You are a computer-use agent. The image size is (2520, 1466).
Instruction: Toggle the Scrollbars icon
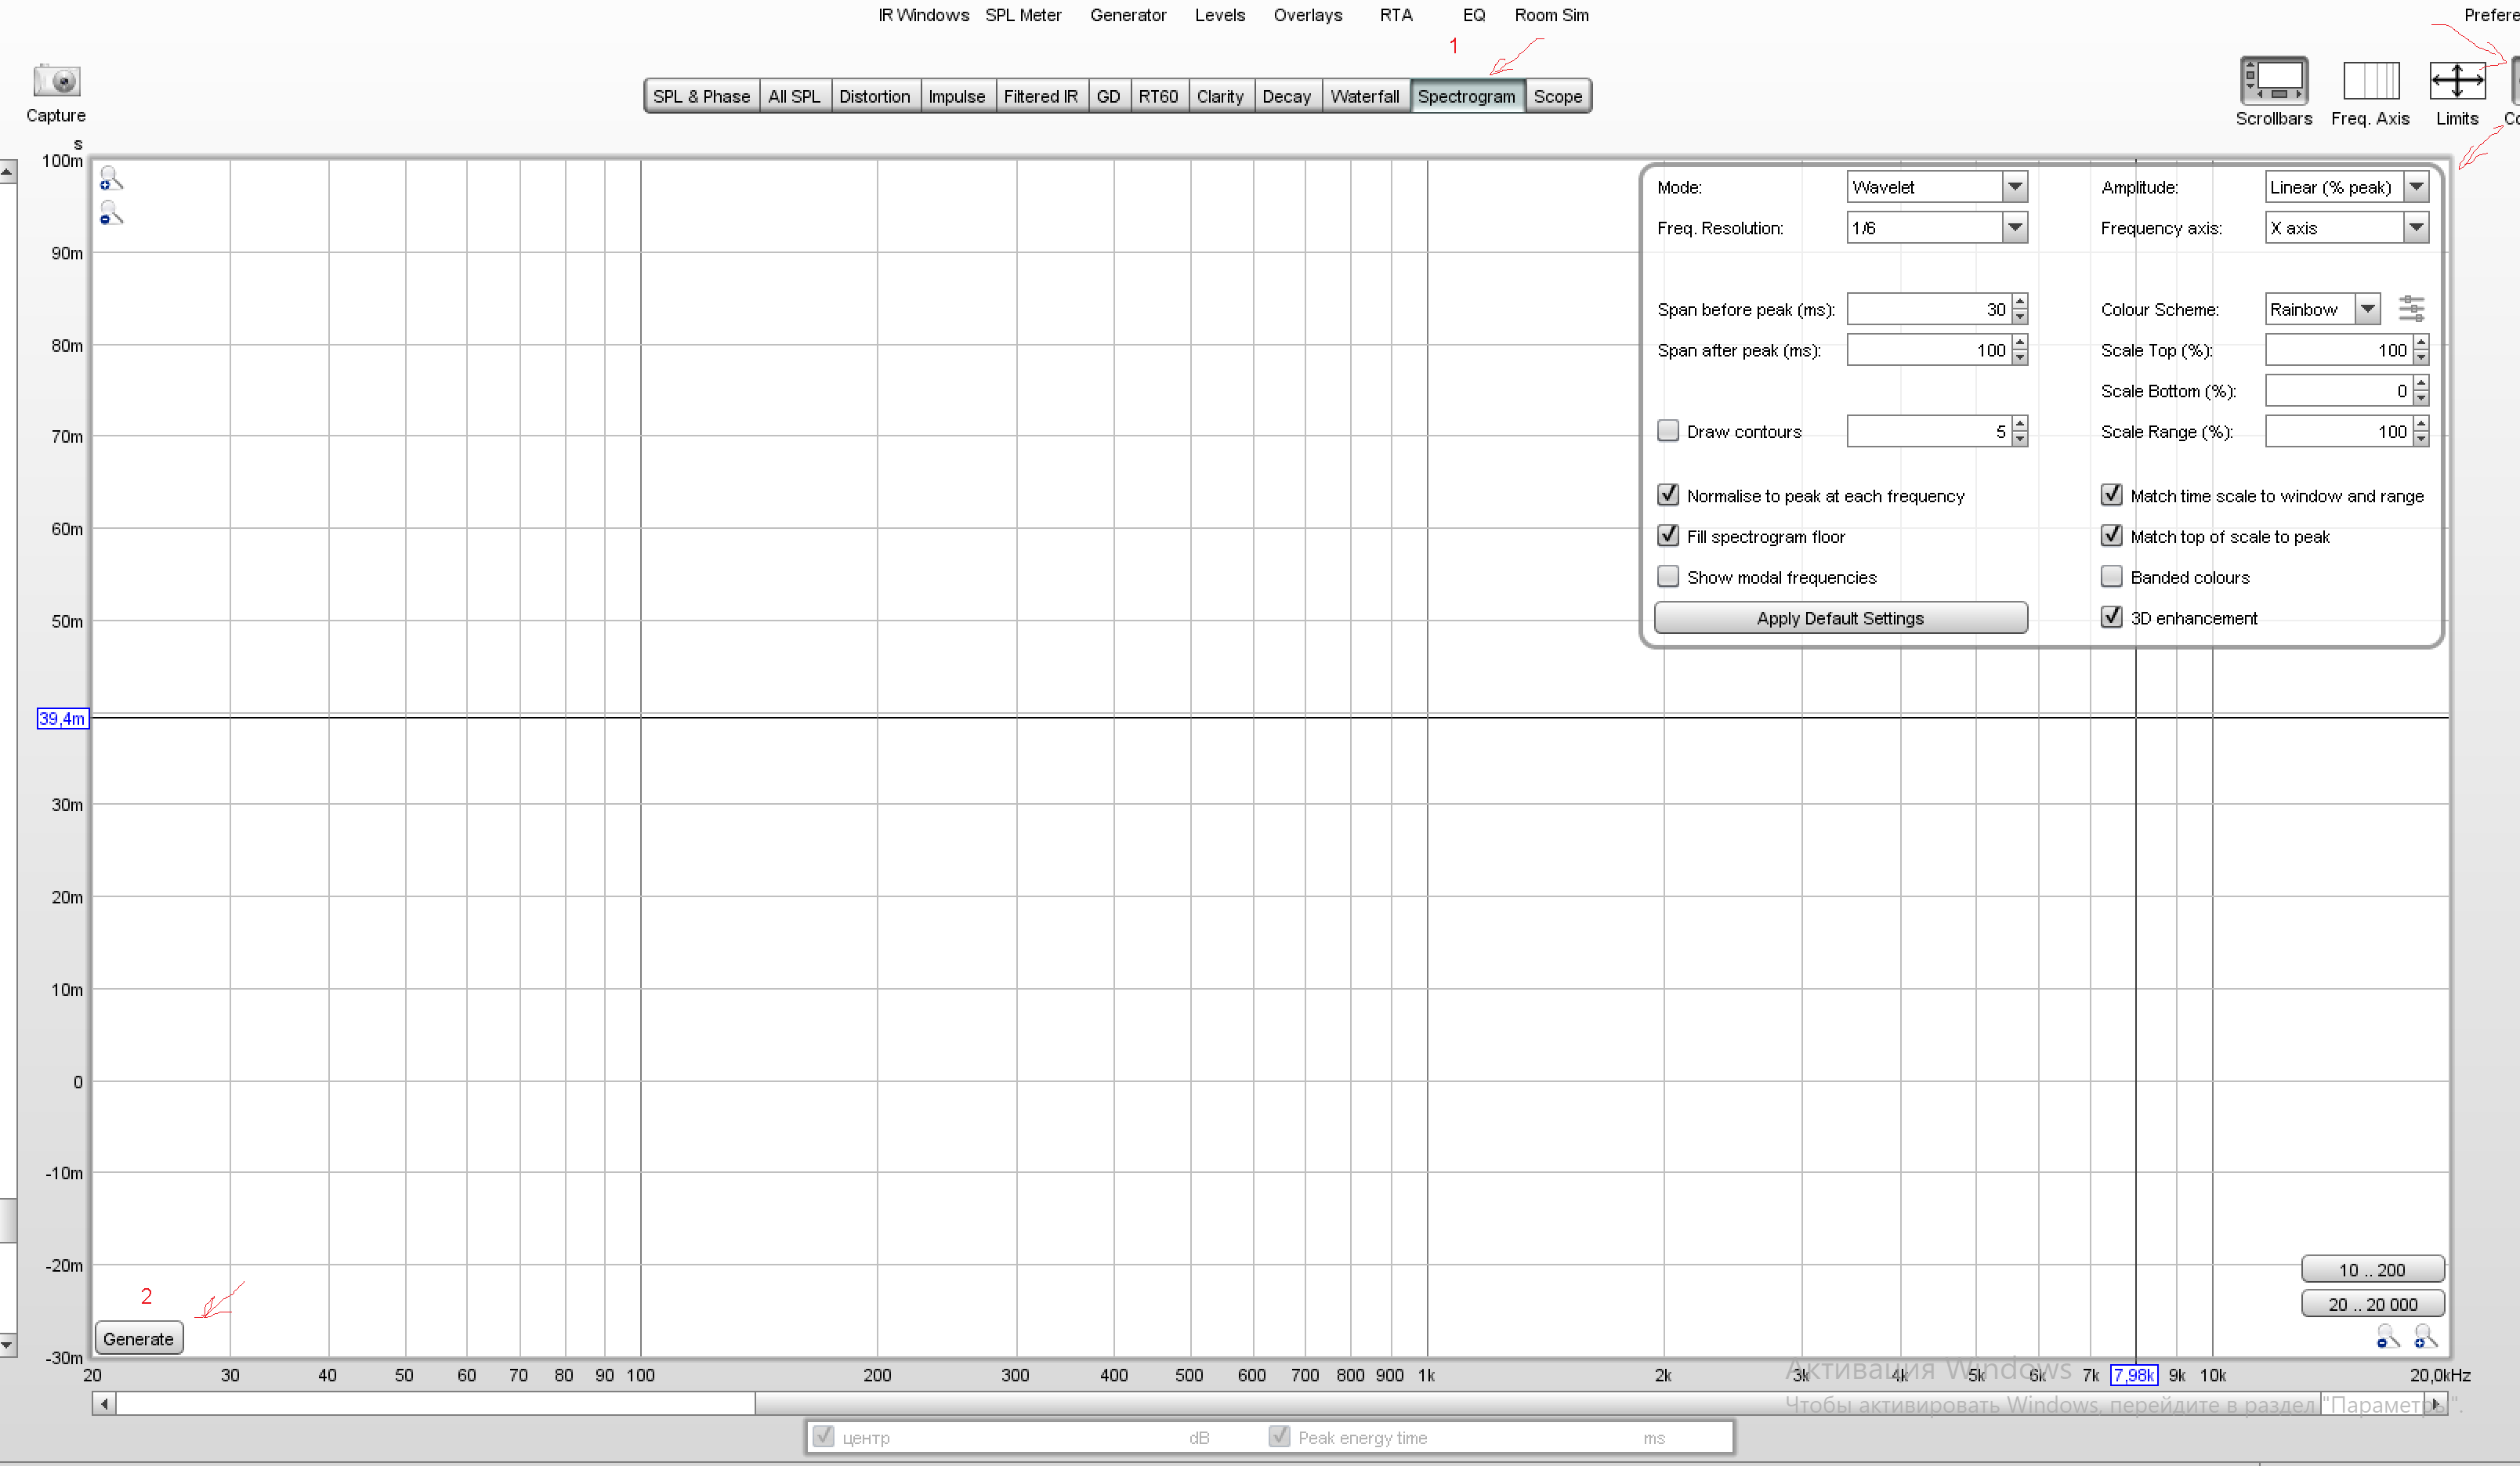click(2273, 81)
